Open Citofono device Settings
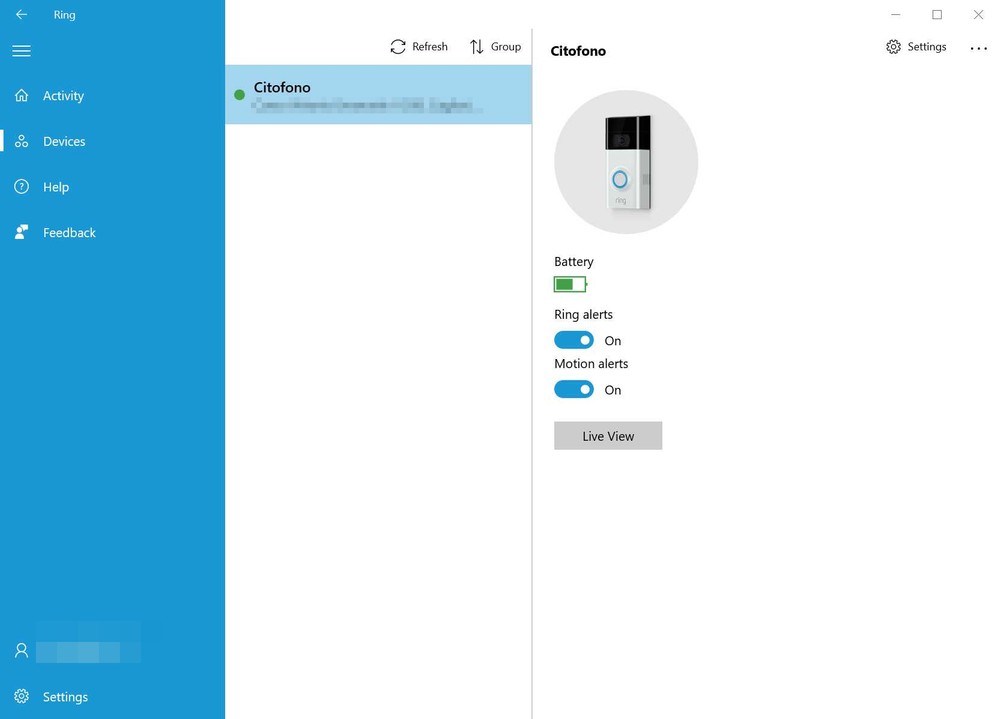 [x=916, y=47]
